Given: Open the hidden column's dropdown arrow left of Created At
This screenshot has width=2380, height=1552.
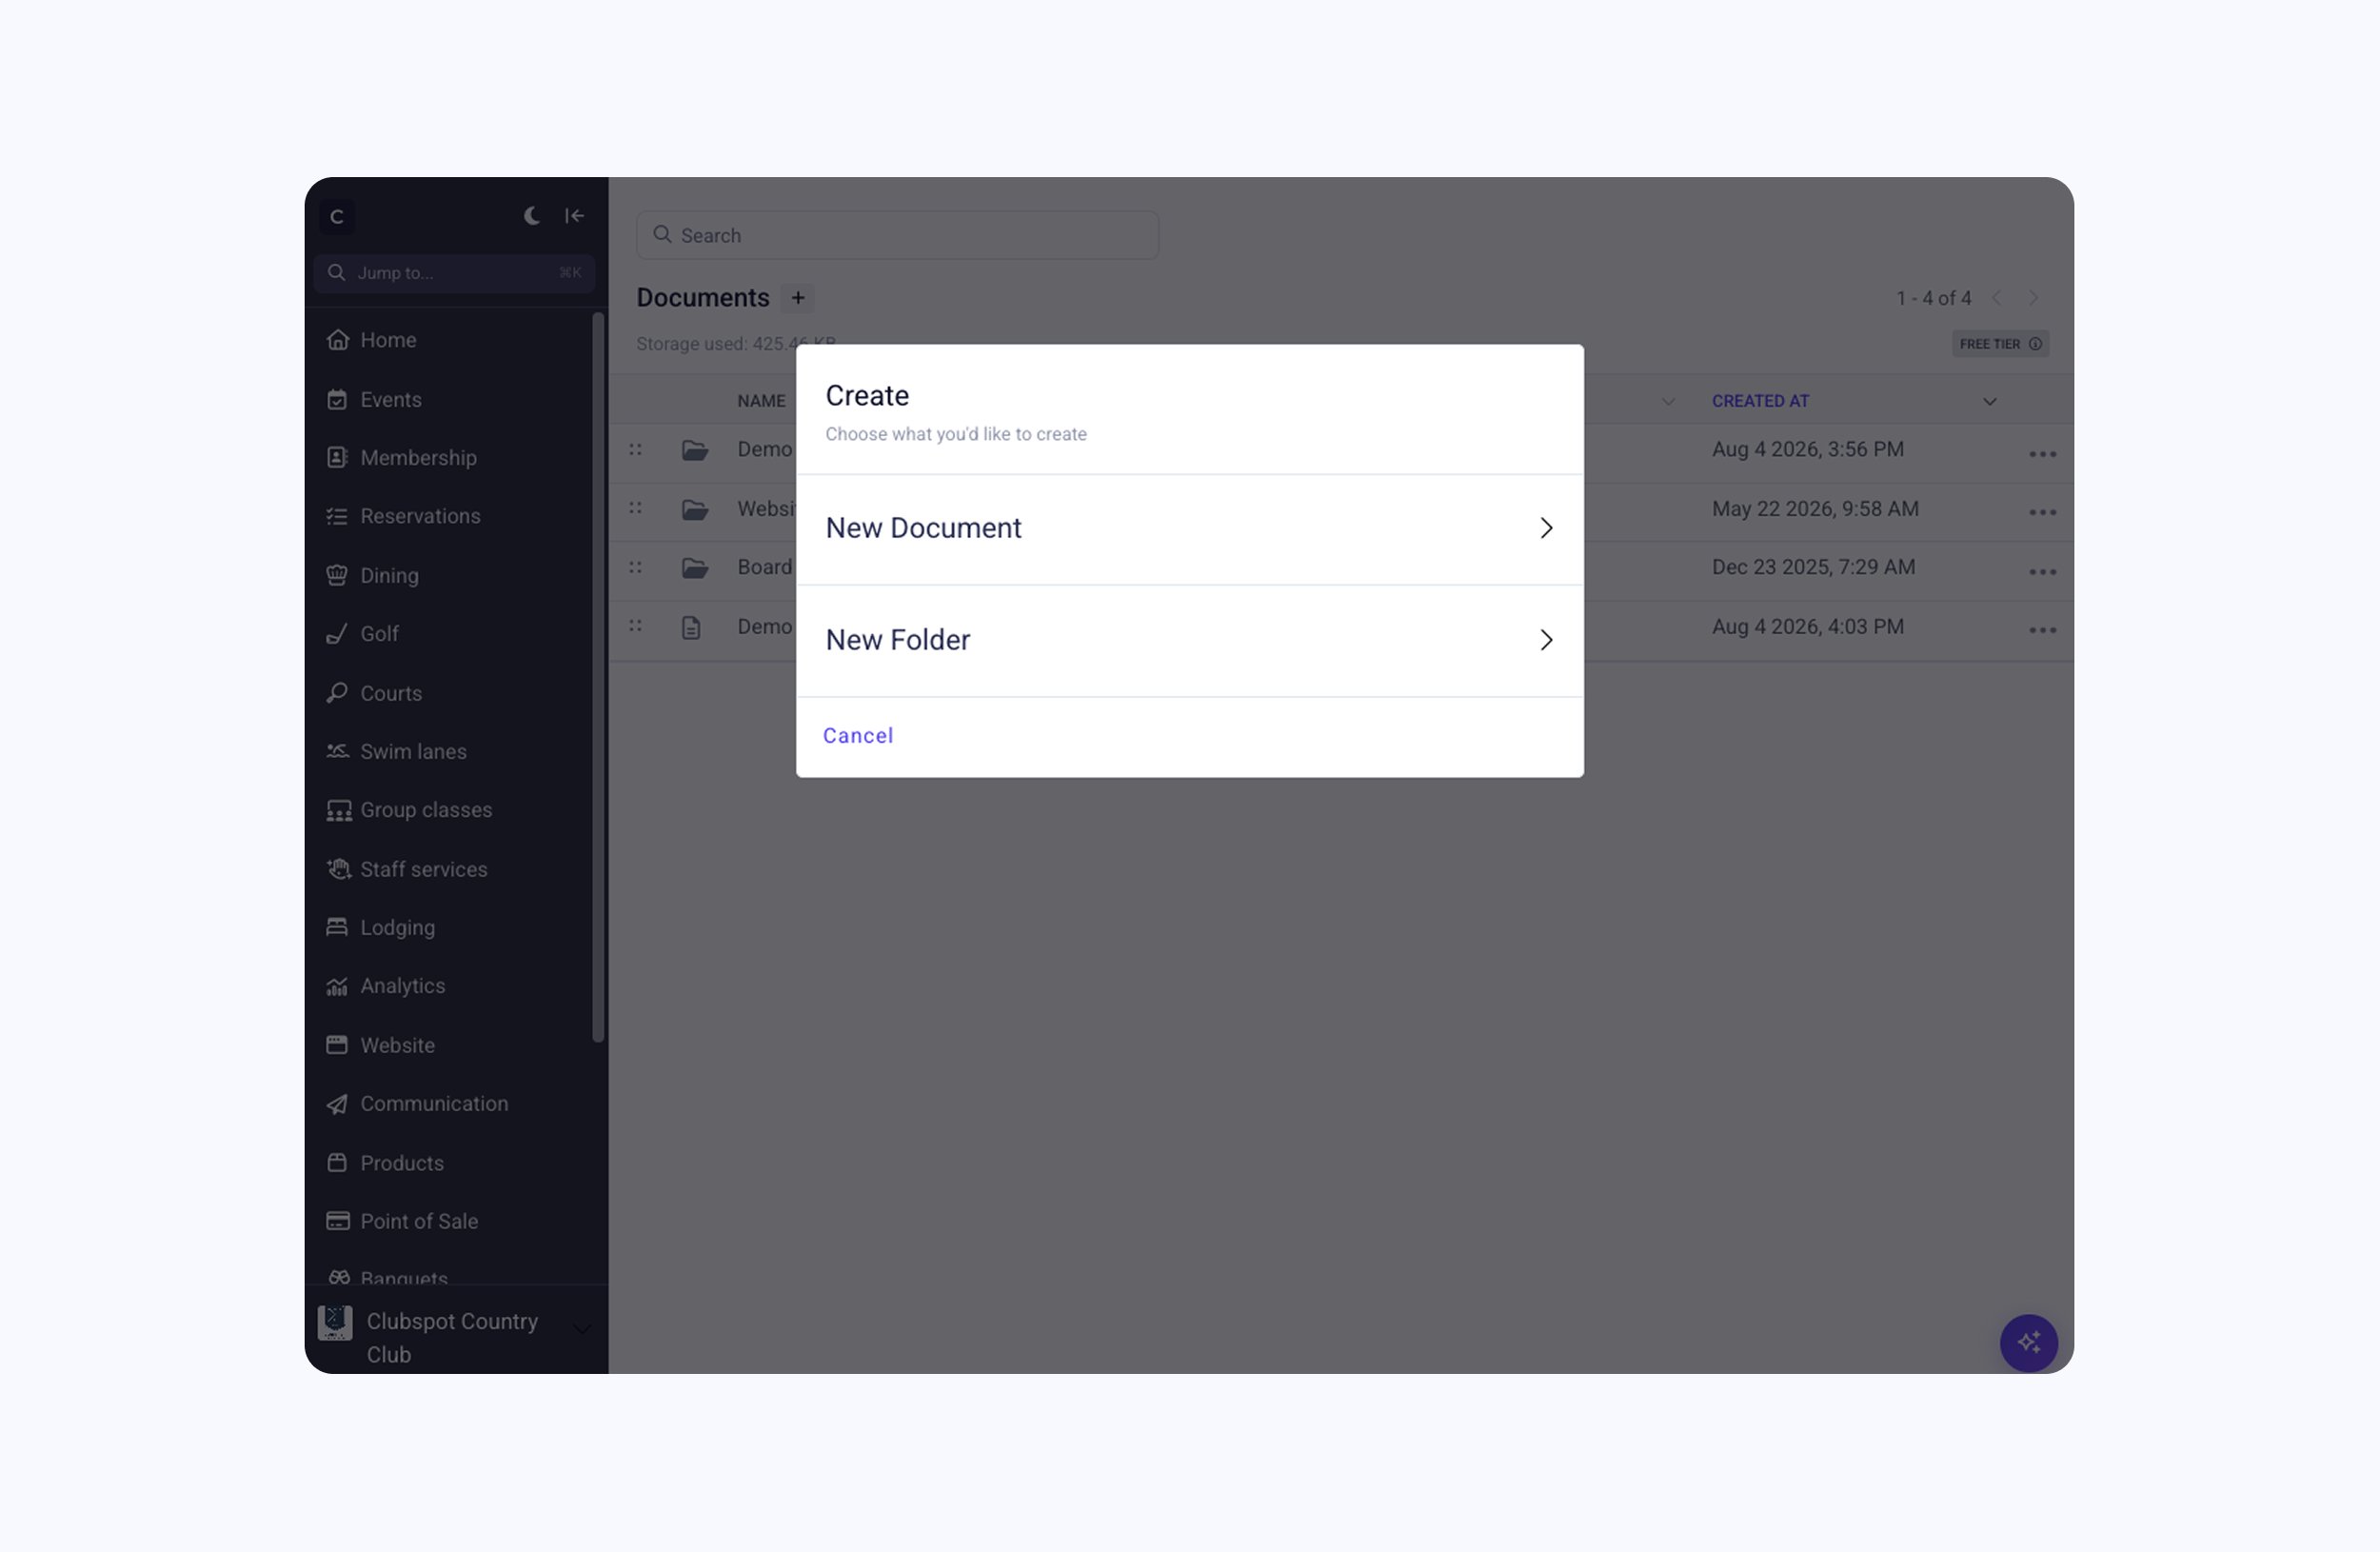Looking at the screenshot, I should tap(1668, 402).
